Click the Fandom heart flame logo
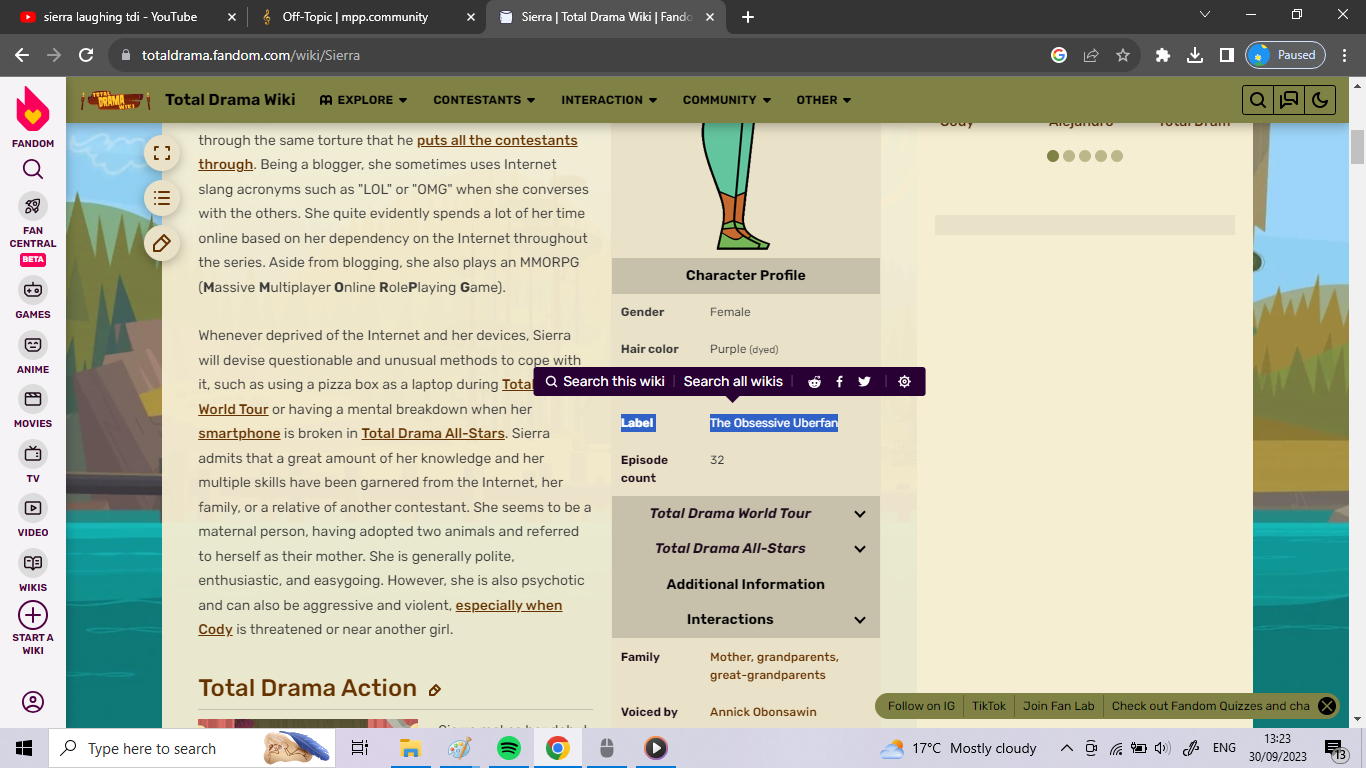1366x768 pixels. coord(33,108)
